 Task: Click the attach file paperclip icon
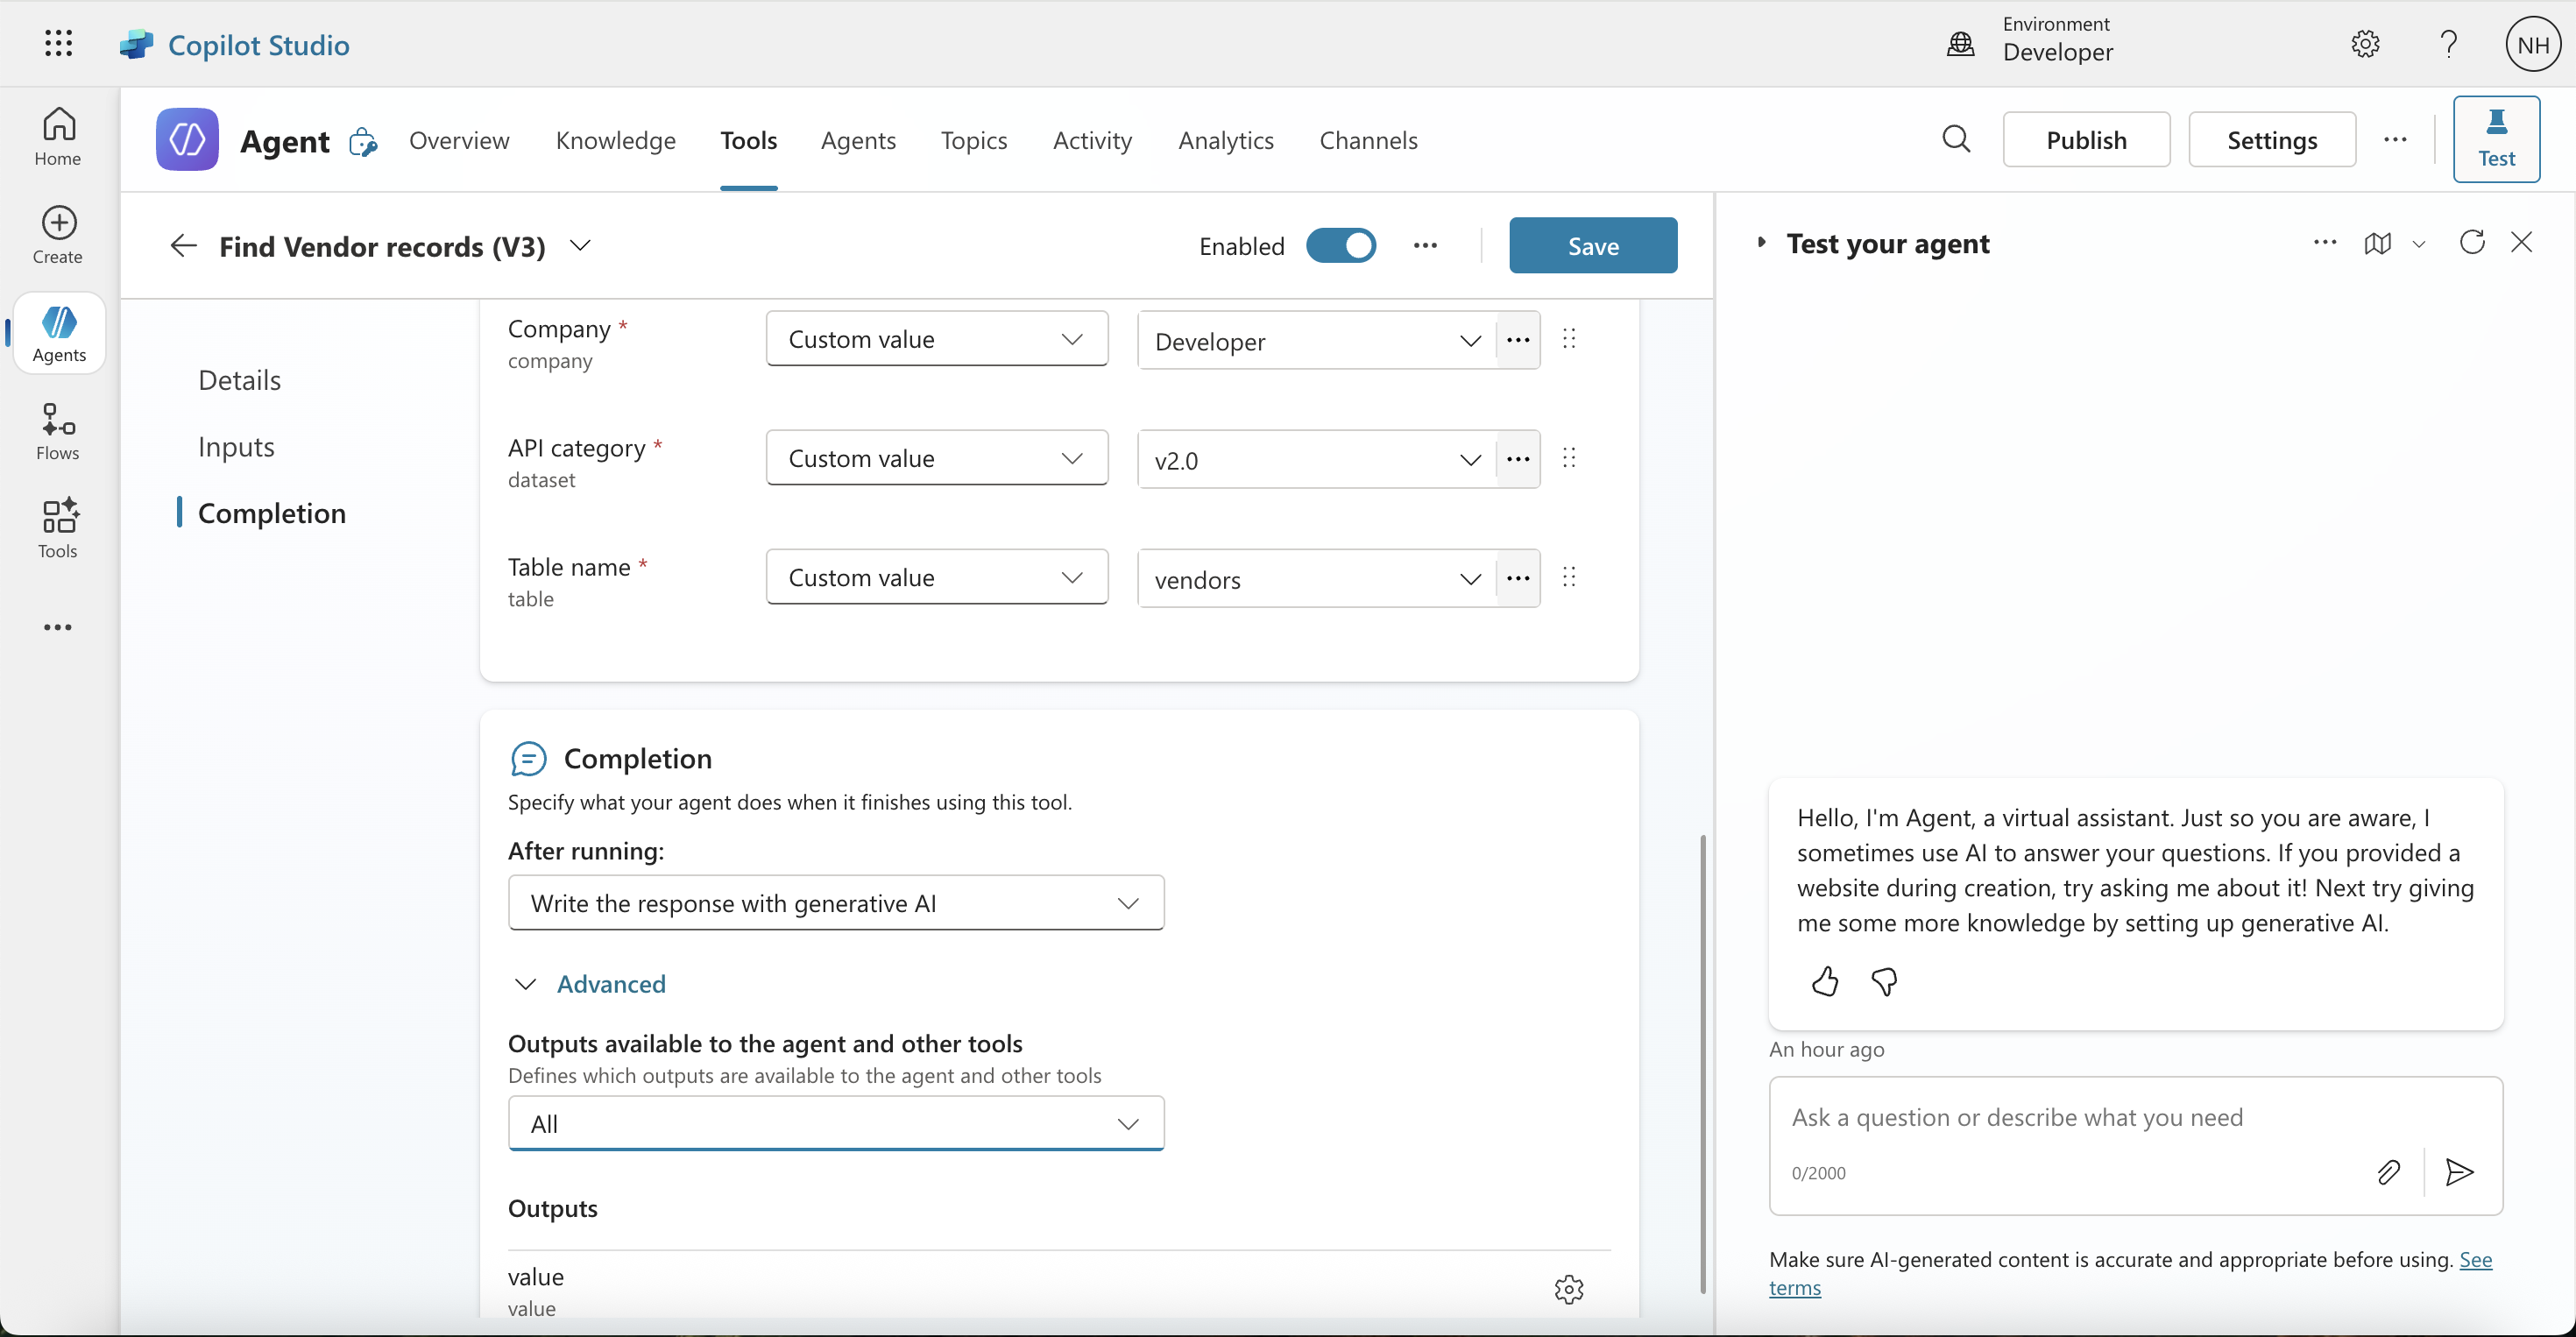tap(2388, 1172)
